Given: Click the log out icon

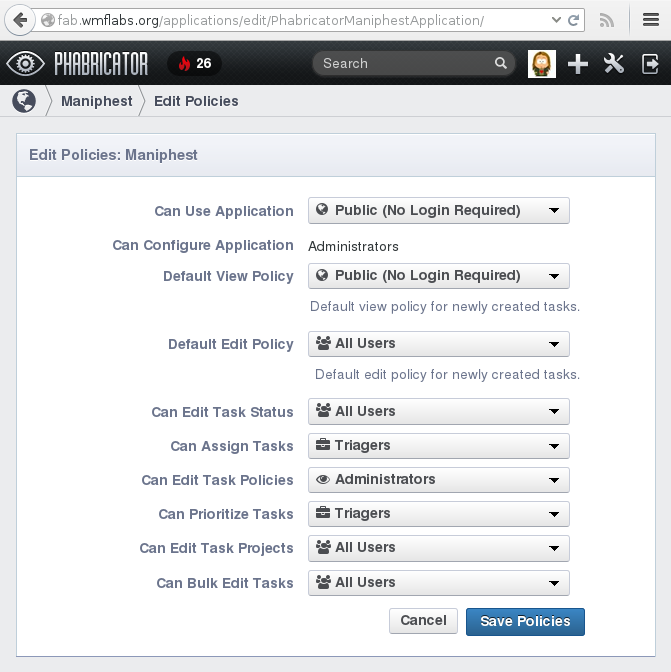Looking at the screenshot, I should click(650, 64).
